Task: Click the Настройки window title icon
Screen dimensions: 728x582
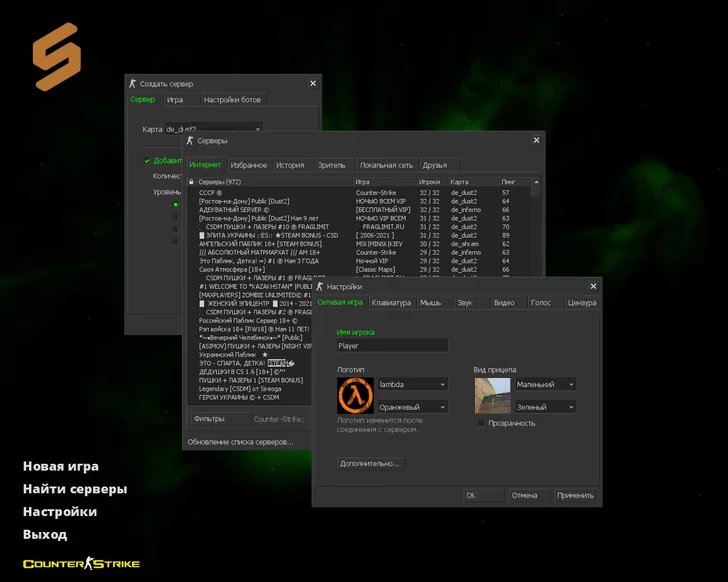Action: click(320, 286)
